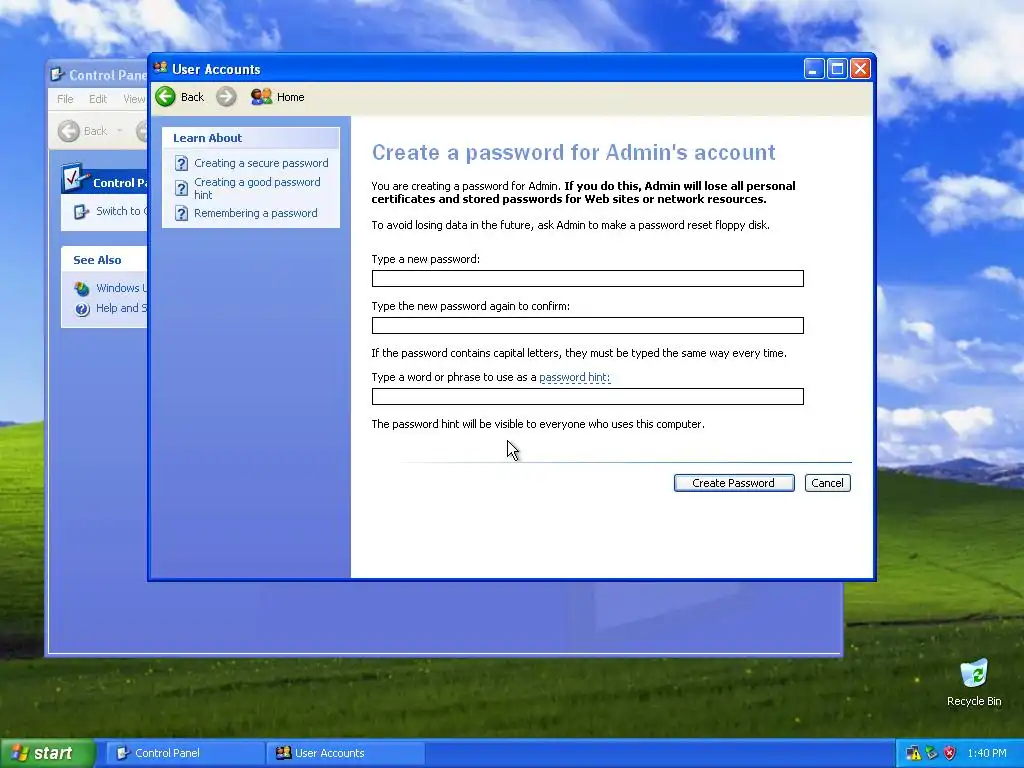1024x768 pixels.
Task: Focus the password hint text field
Action: pyautogui.click(x=587, y=396)
